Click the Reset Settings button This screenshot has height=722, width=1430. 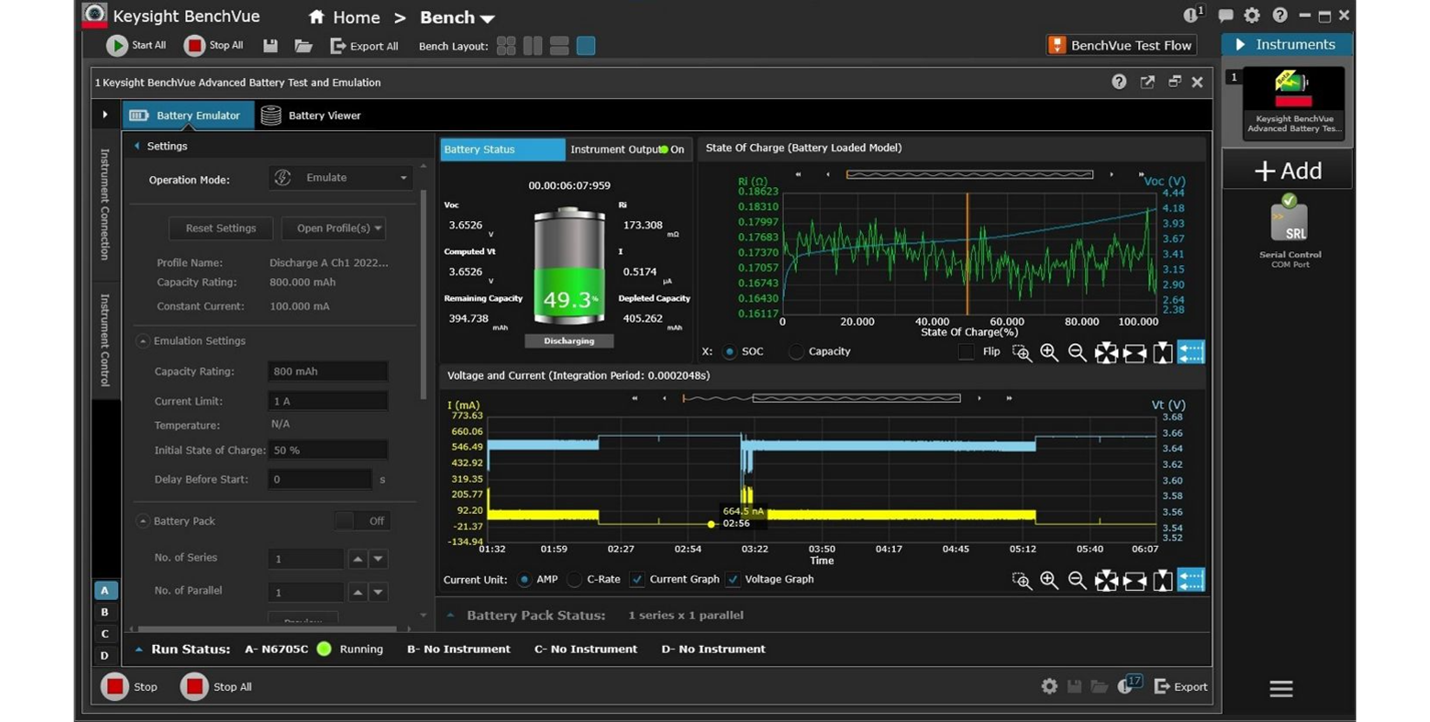(221, 228)
